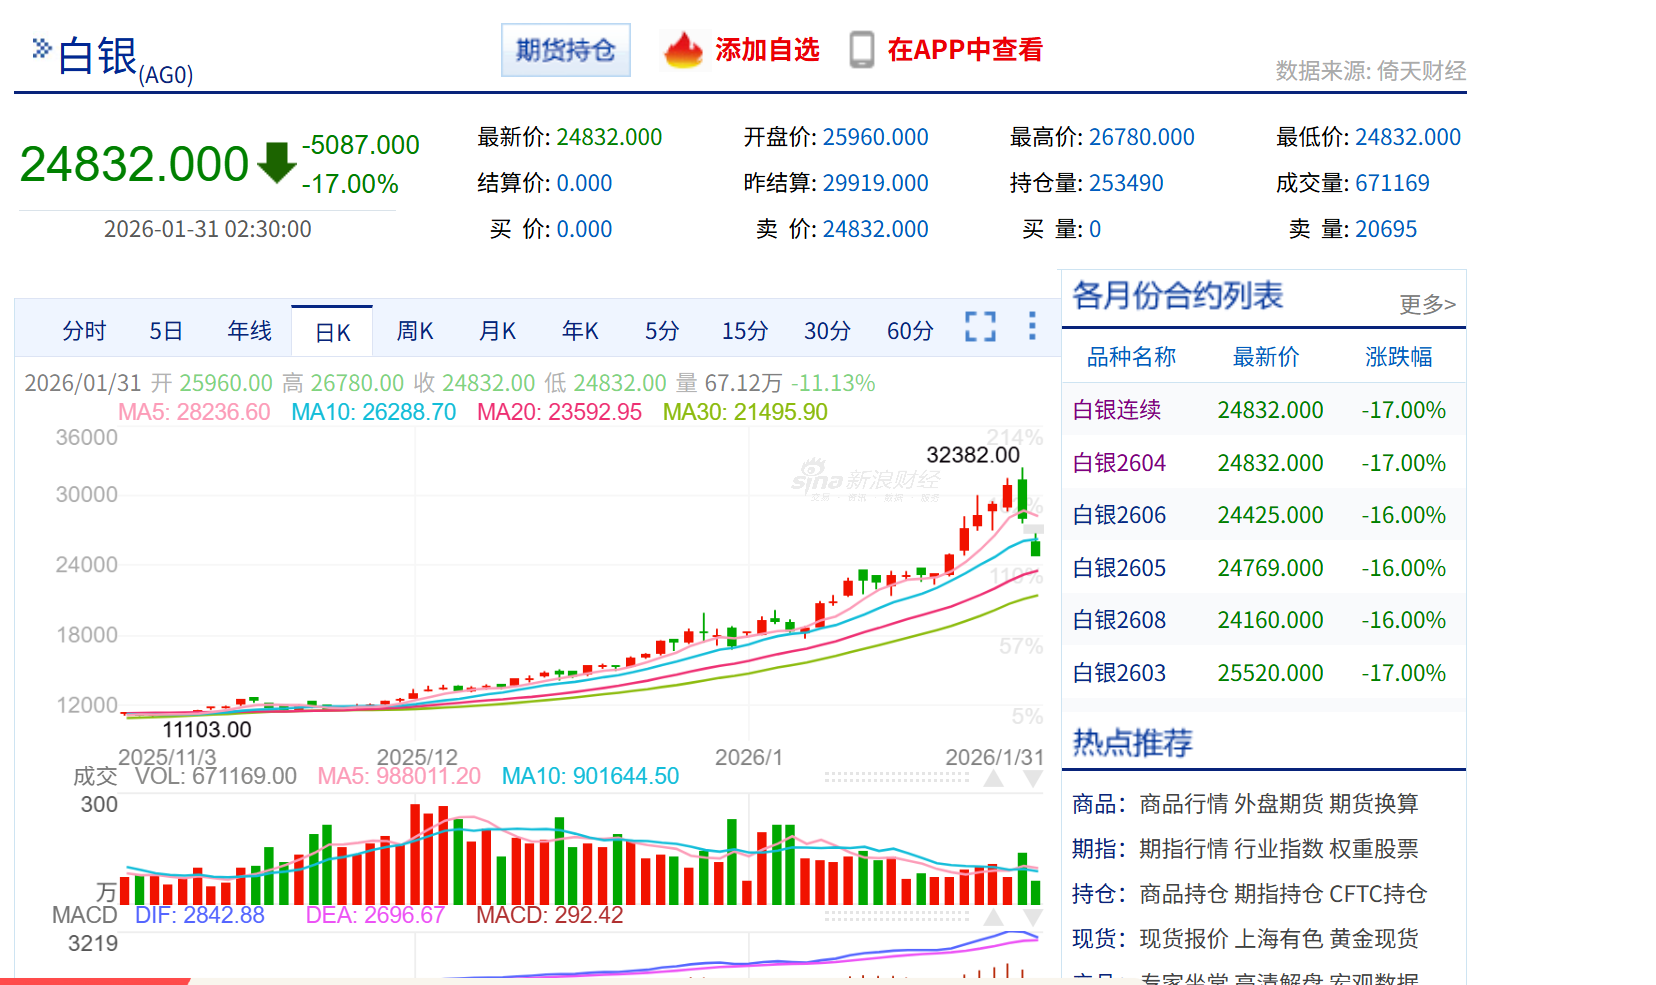
Task: Click the phone icon beside 在APP中查看
Action: click(861, 50)
